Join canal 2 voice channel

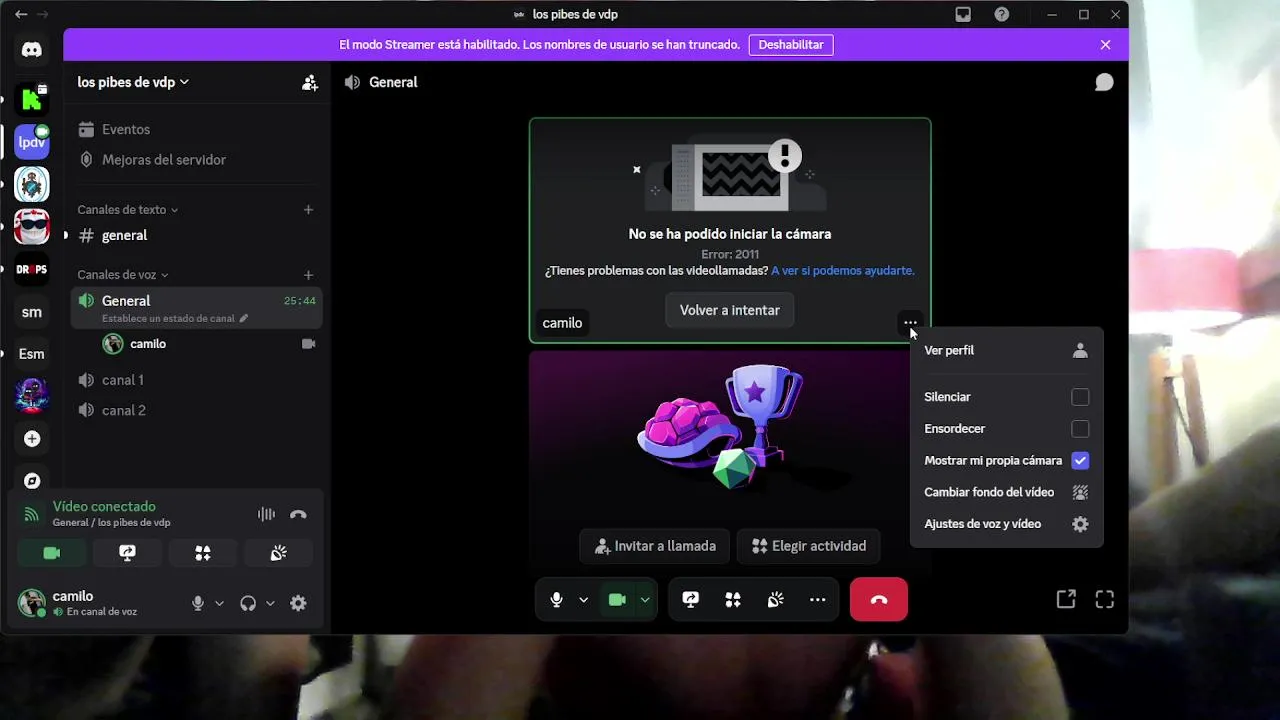click(x=196, y=411)
